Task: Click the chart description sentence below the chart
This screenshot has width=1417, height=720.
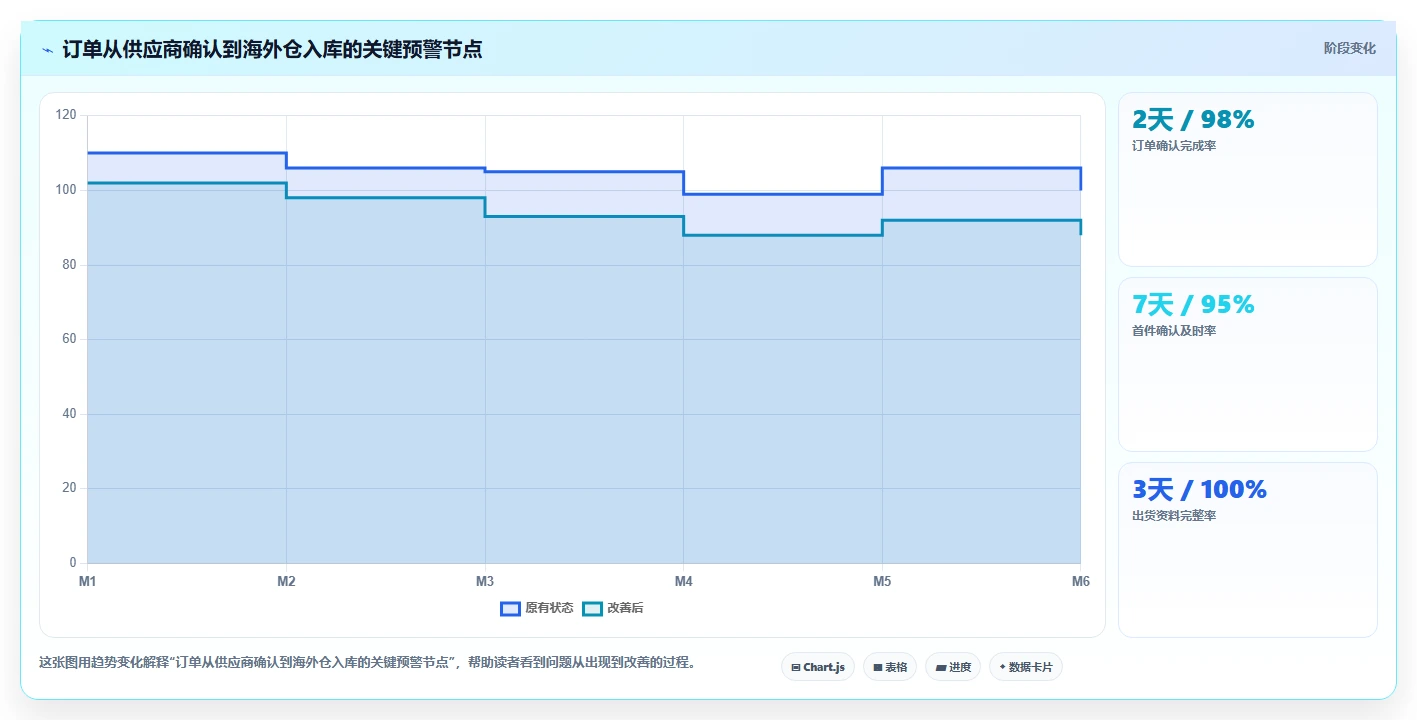Action: pyautogui.click(x=368, y=662)
